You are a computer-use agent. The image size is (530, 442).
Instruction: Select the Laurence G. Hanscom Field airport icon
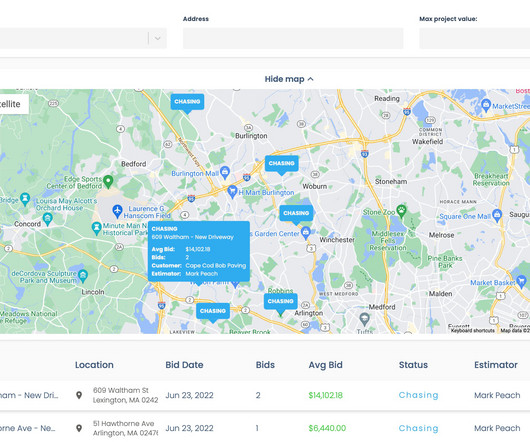[117, 211]
